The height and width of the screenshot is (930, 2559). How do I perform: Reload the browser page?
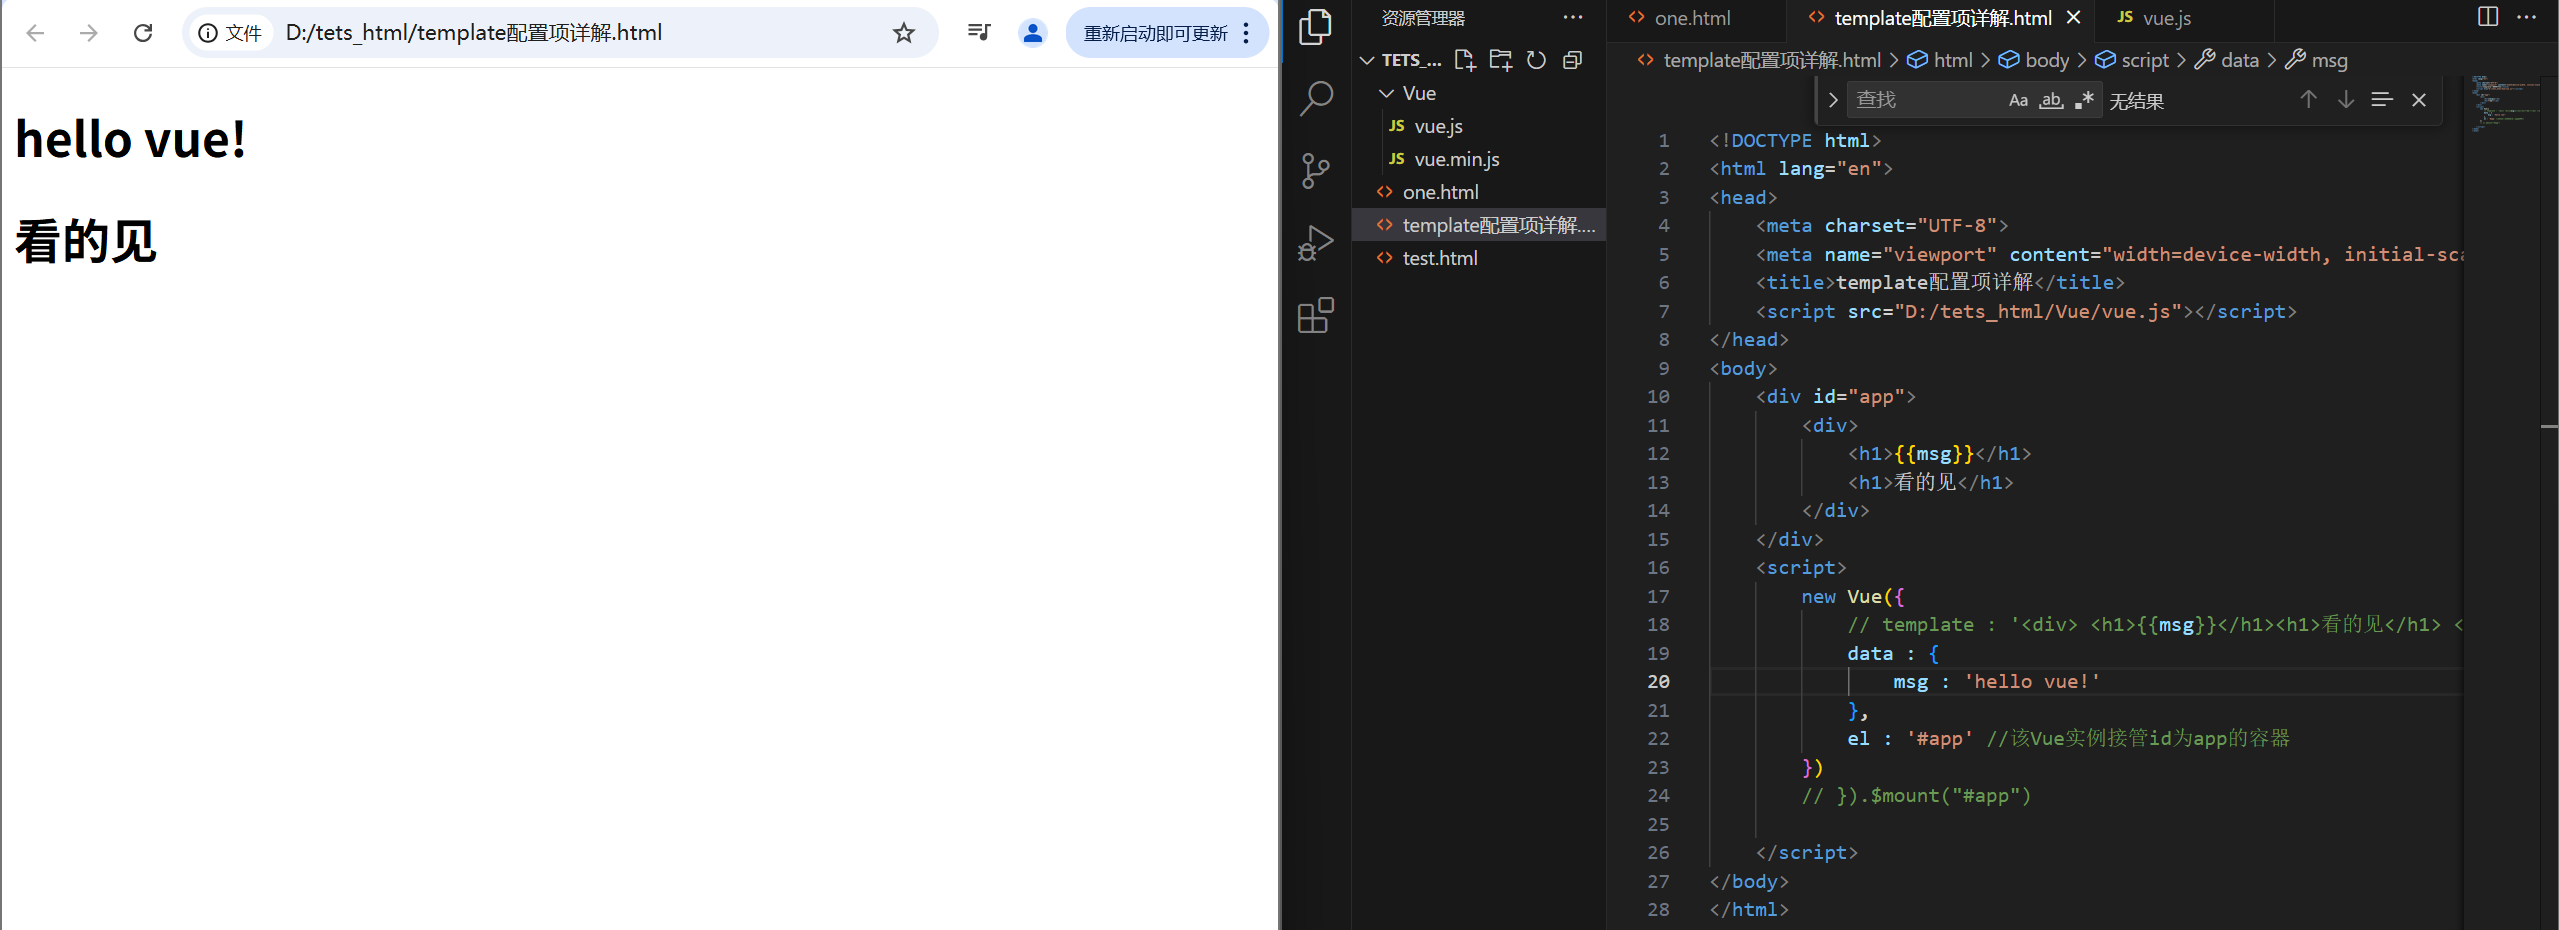click(x=143, y=33)
